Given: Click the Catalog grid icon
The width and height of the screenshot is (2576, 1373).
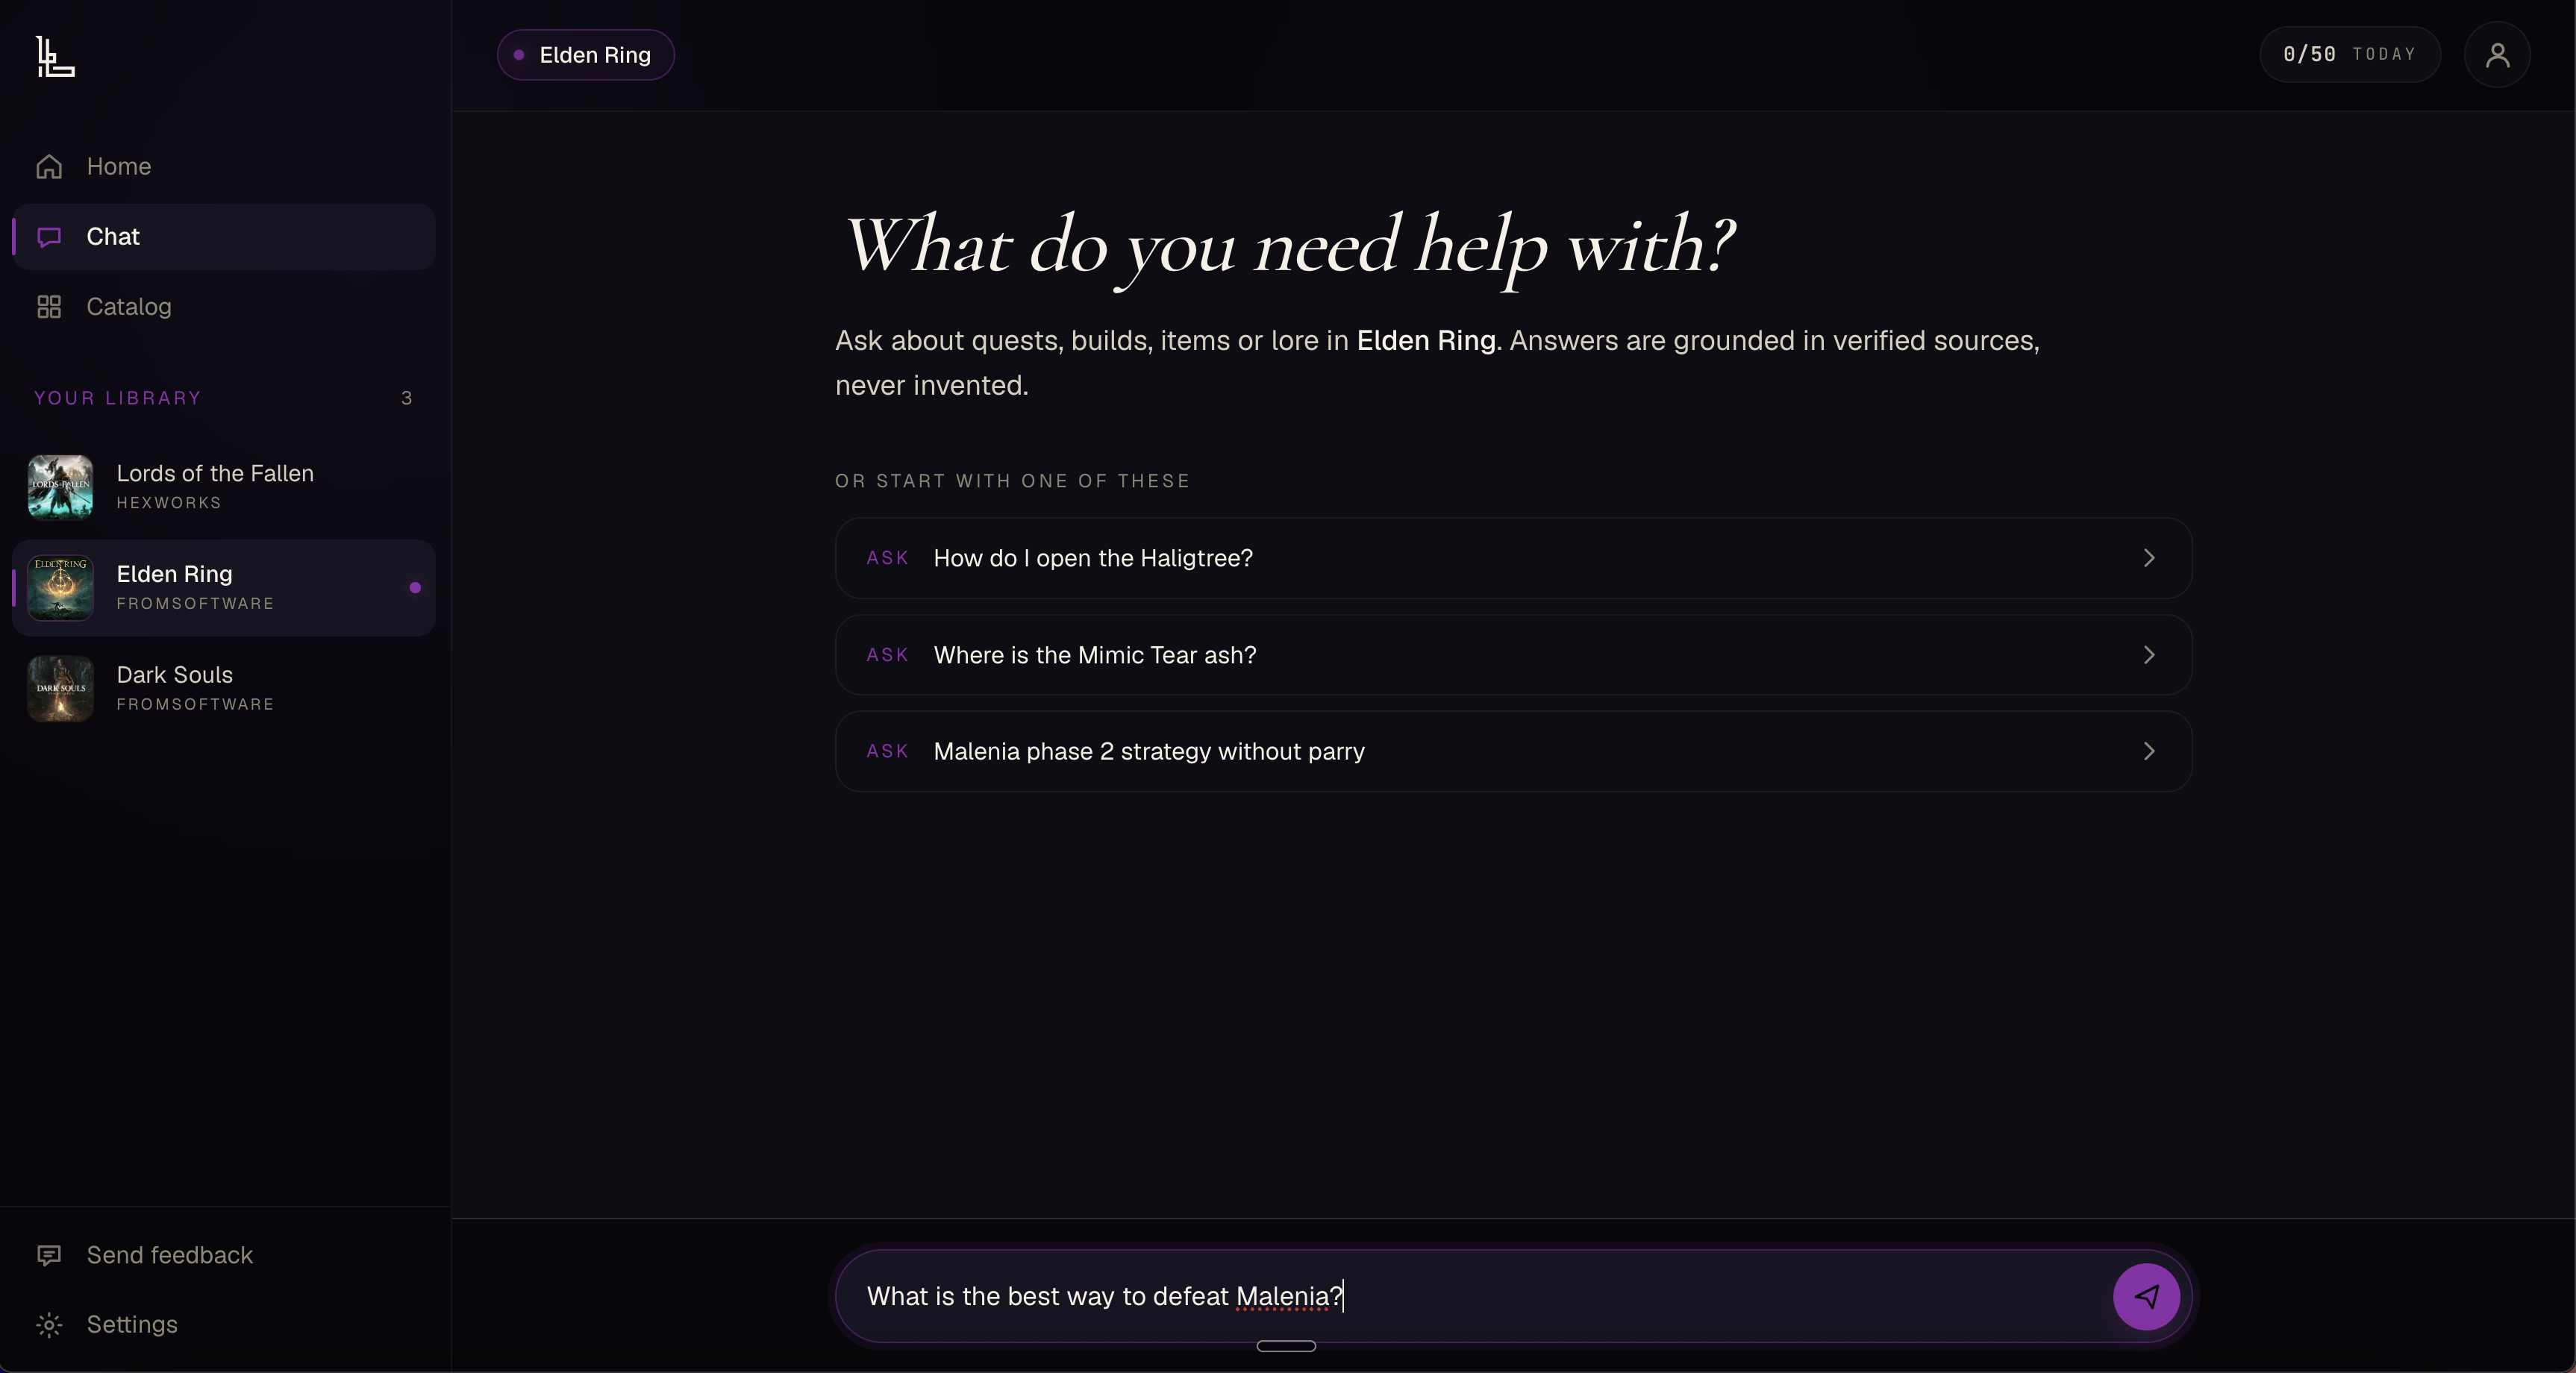Looking at the screenshot, I should pyautogui.click(x=49, y=307).
